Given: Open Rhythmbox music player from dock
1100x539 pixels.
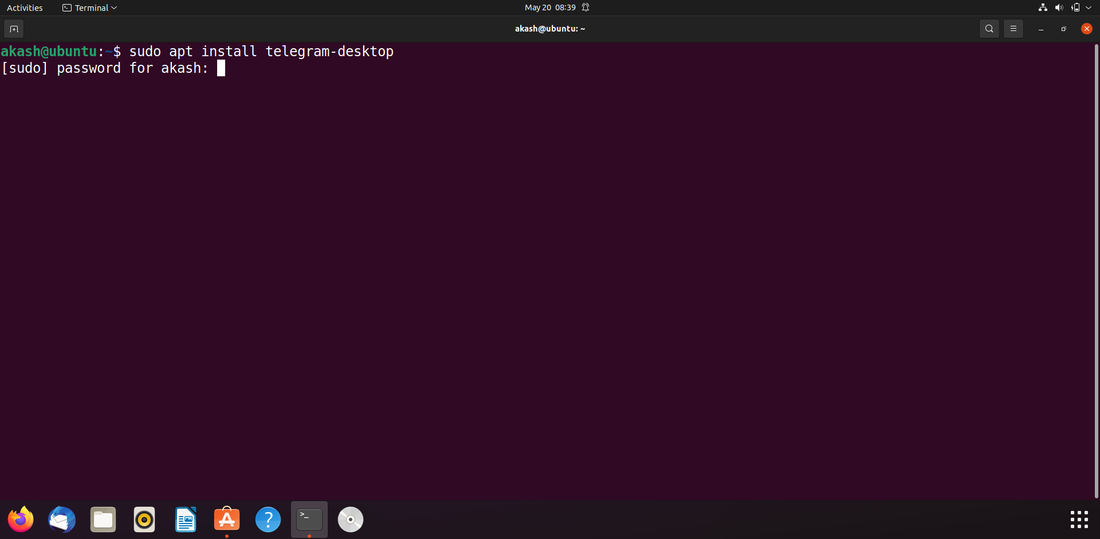Looking at the screenshot, I should tap(145, 519).
